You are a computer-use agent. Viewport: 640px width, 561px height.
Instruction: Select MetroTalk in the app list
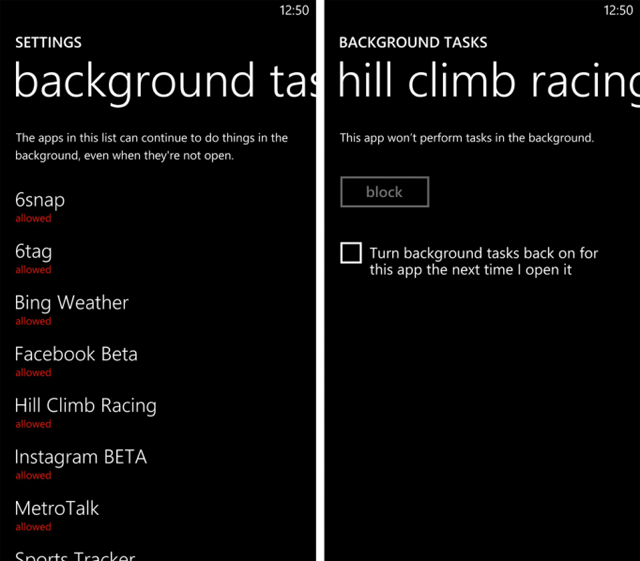(57, 508)
